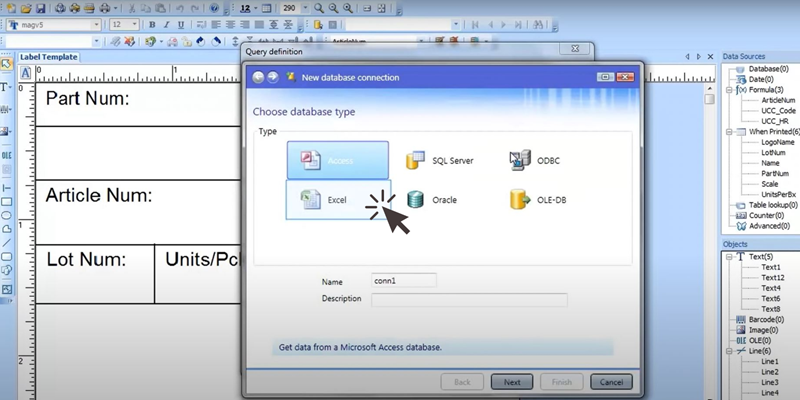Select Counter(0) data source
The height and width of the screenshot is (400, 800).
coord(766,215)
